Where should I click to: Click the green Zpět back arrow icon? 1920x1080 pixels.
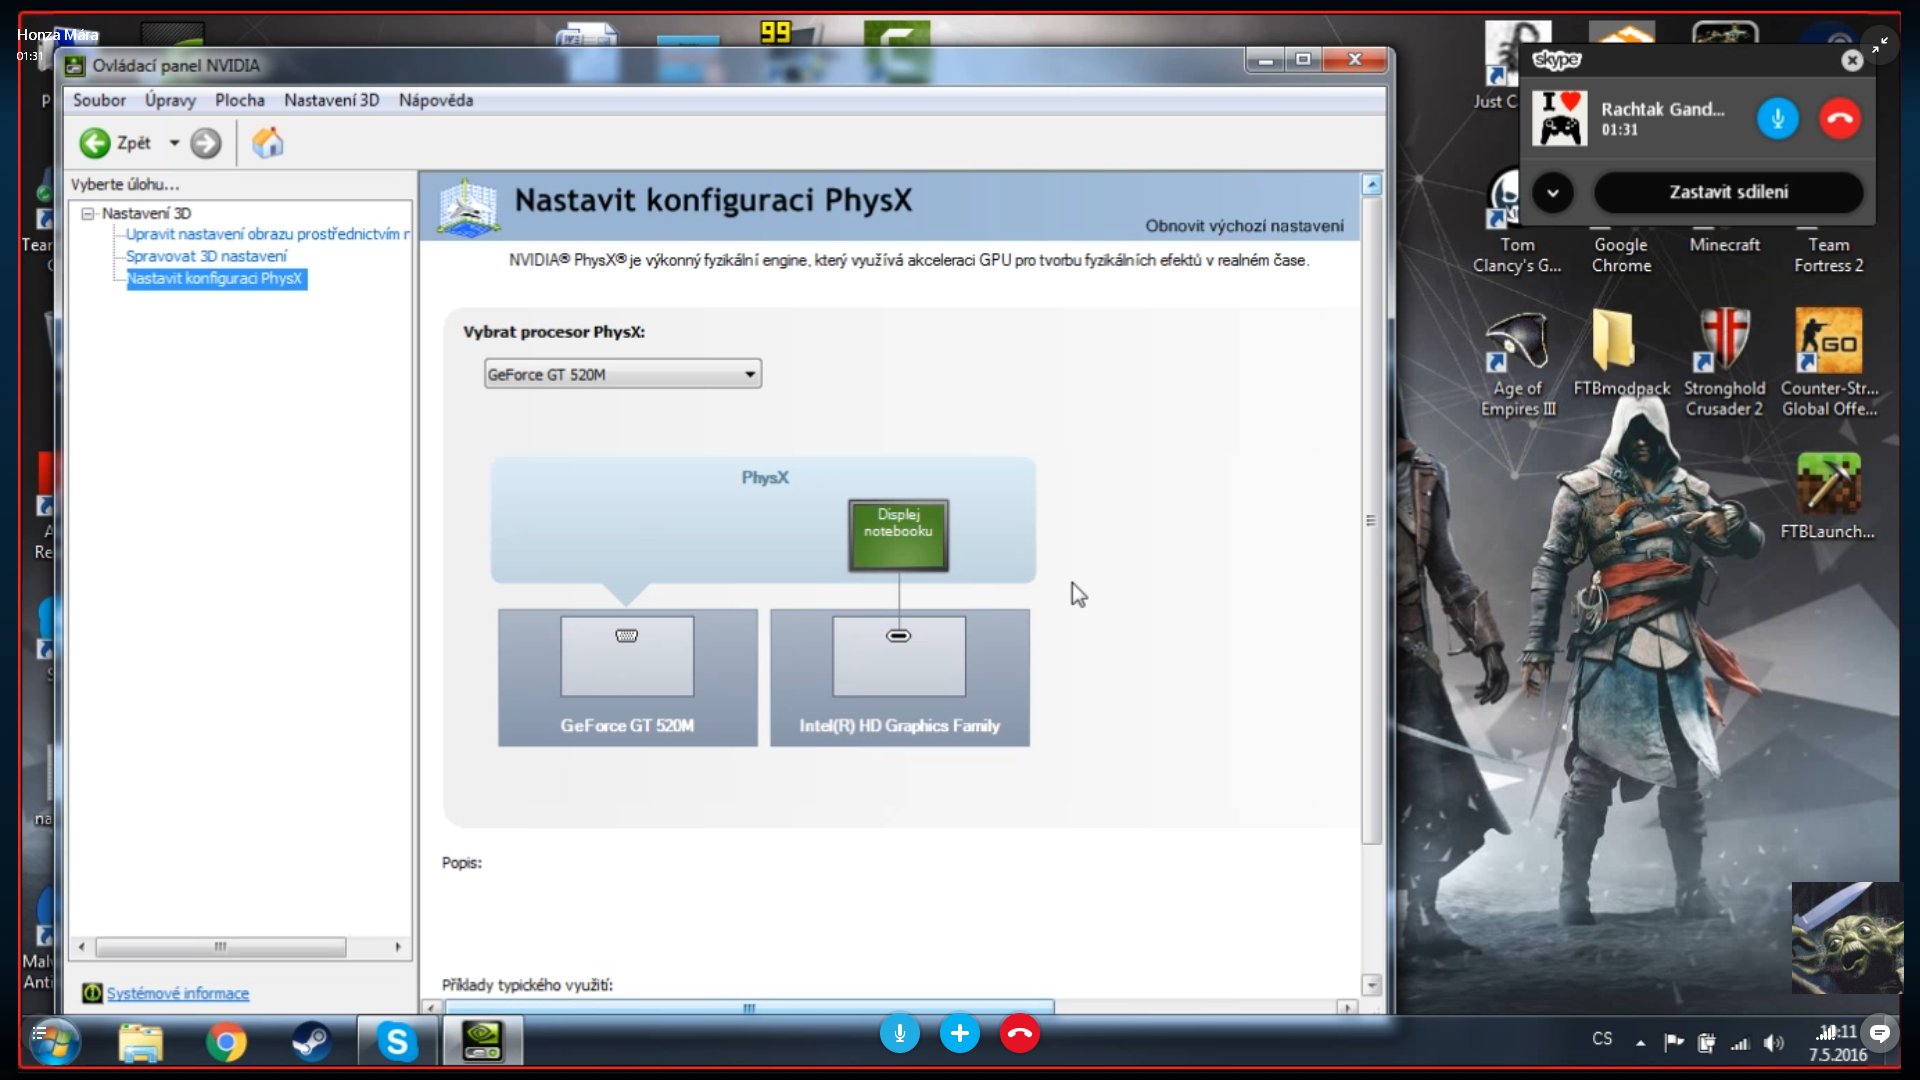[95, 143]
